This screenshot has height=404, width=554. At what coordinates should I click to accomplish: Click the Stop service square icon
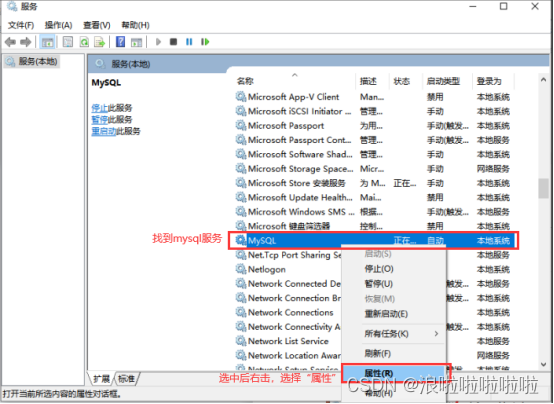pos(173,42)
